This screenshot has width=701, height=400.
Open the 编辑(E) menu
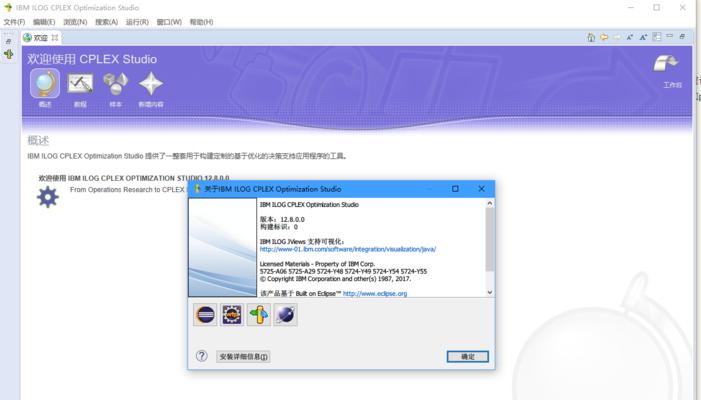(x=44, y=22)
